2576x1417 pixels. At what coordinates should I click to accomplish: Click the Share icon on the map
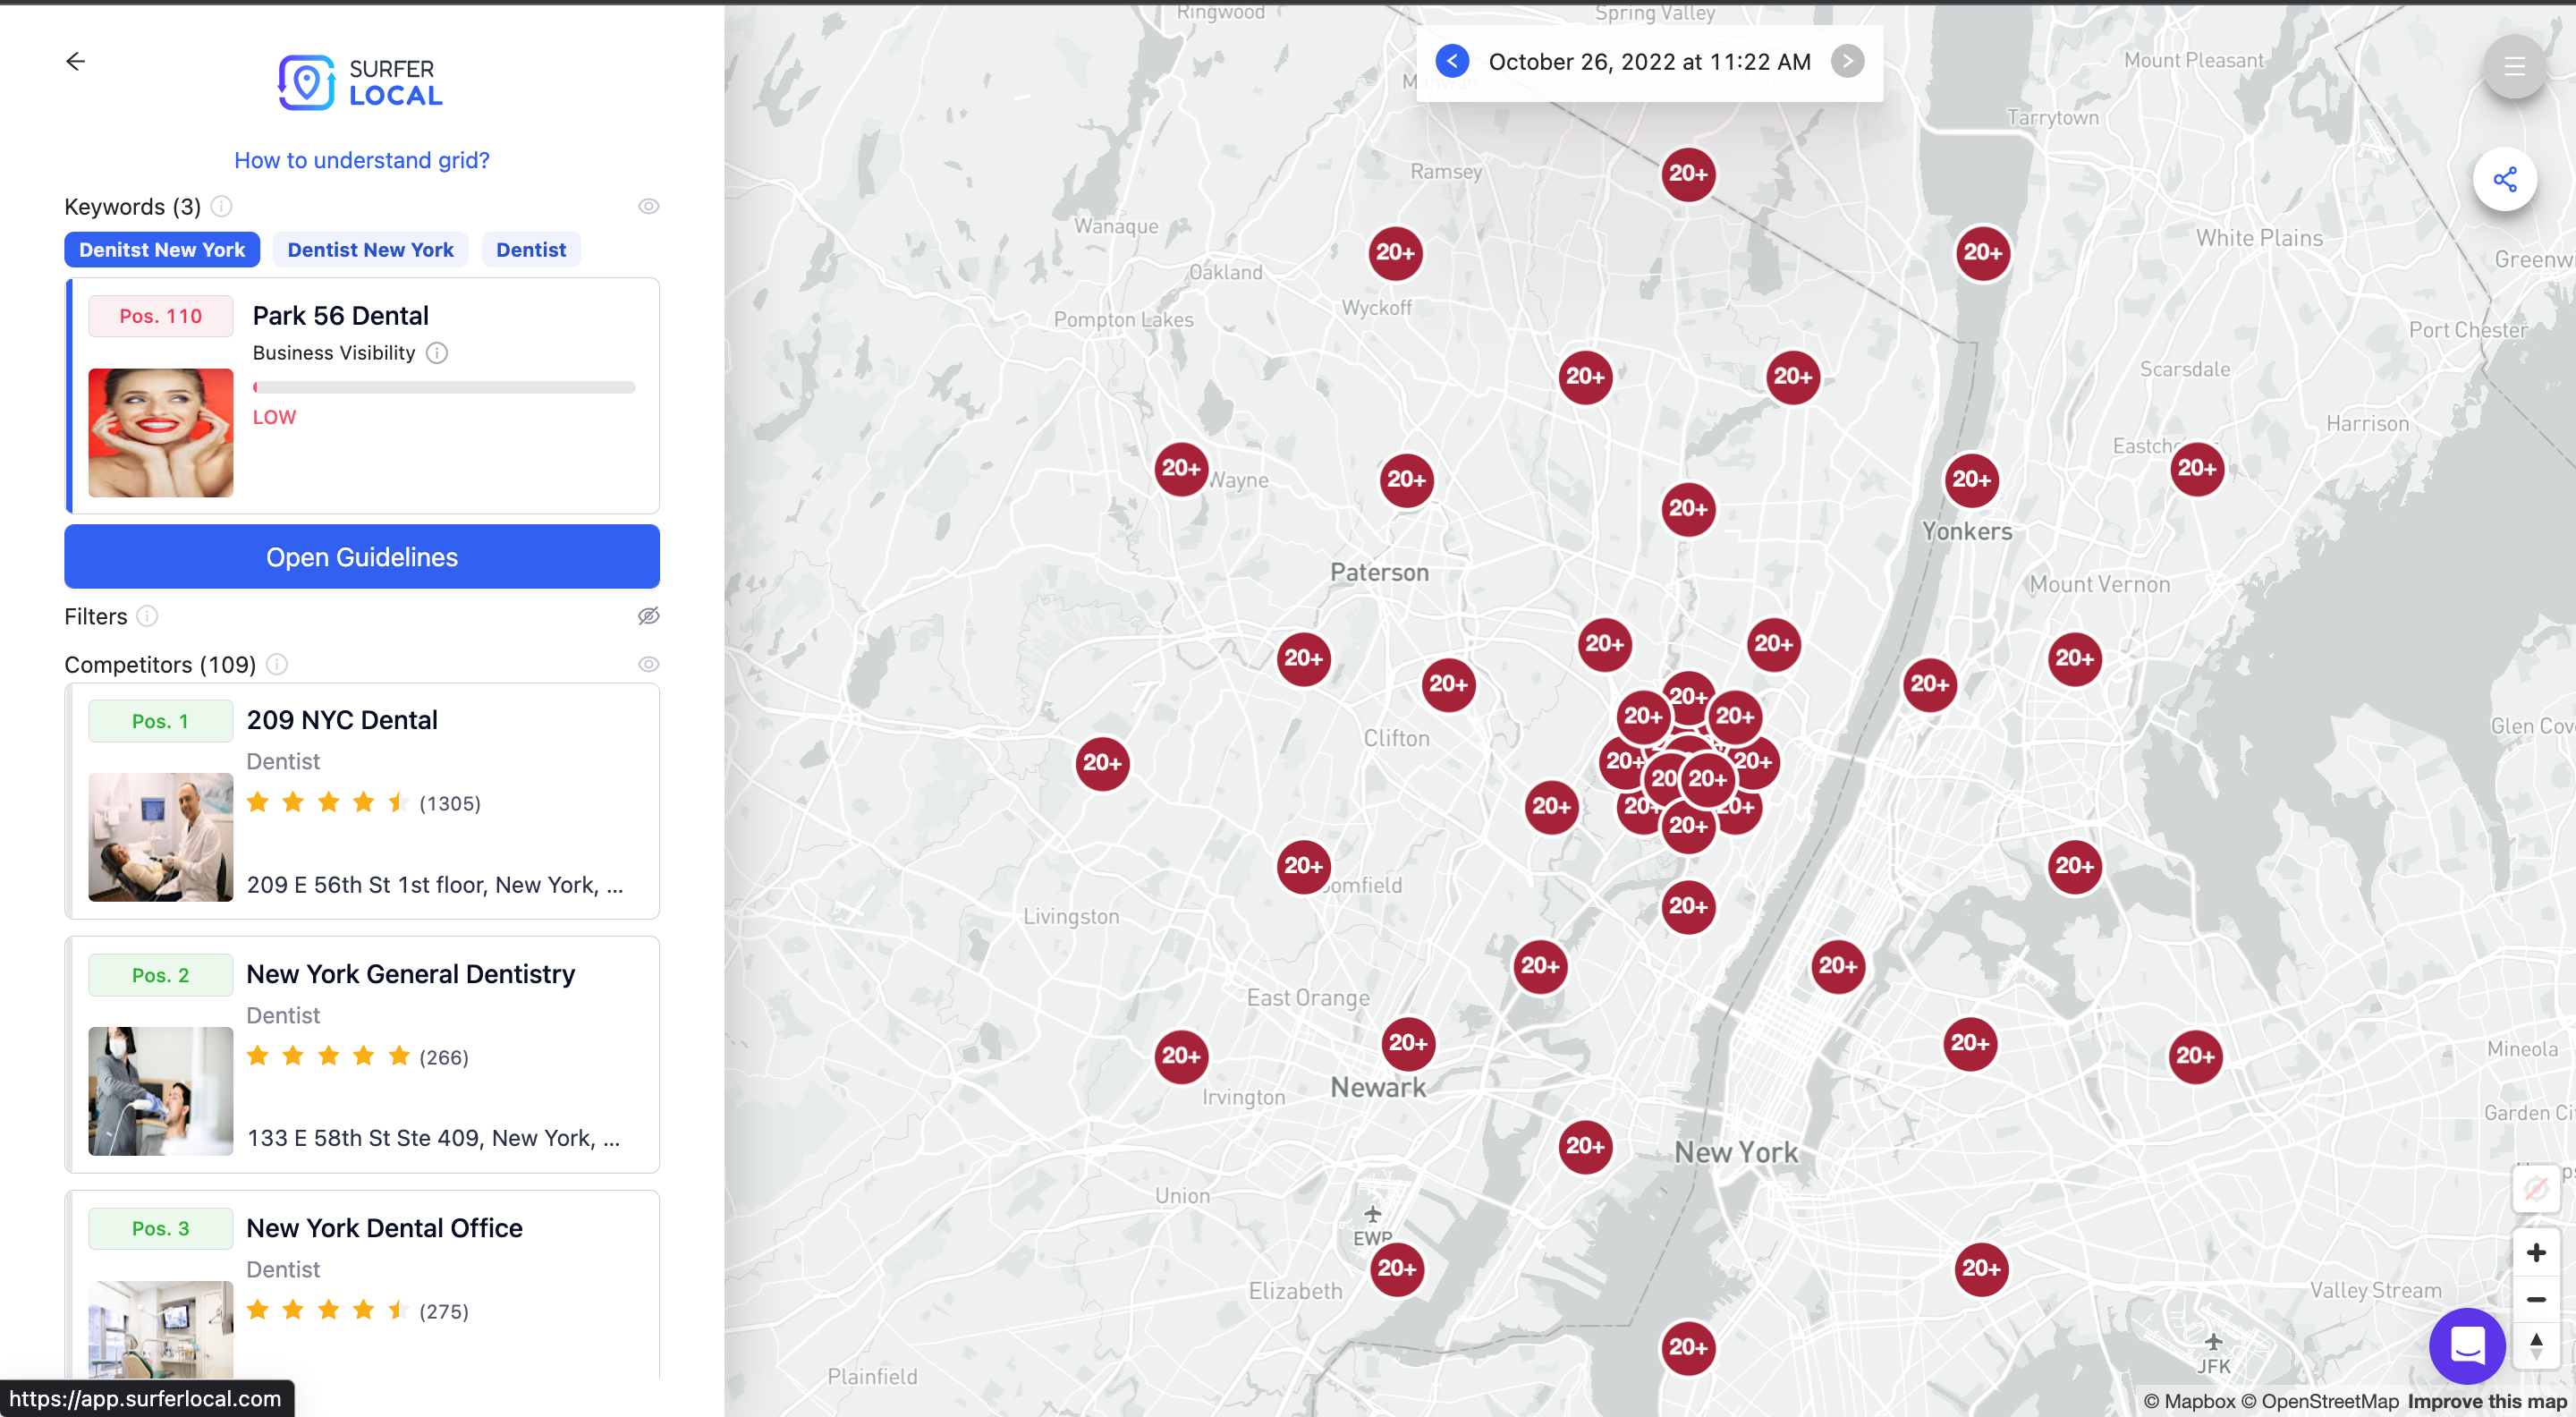(x=2507, y=178)
